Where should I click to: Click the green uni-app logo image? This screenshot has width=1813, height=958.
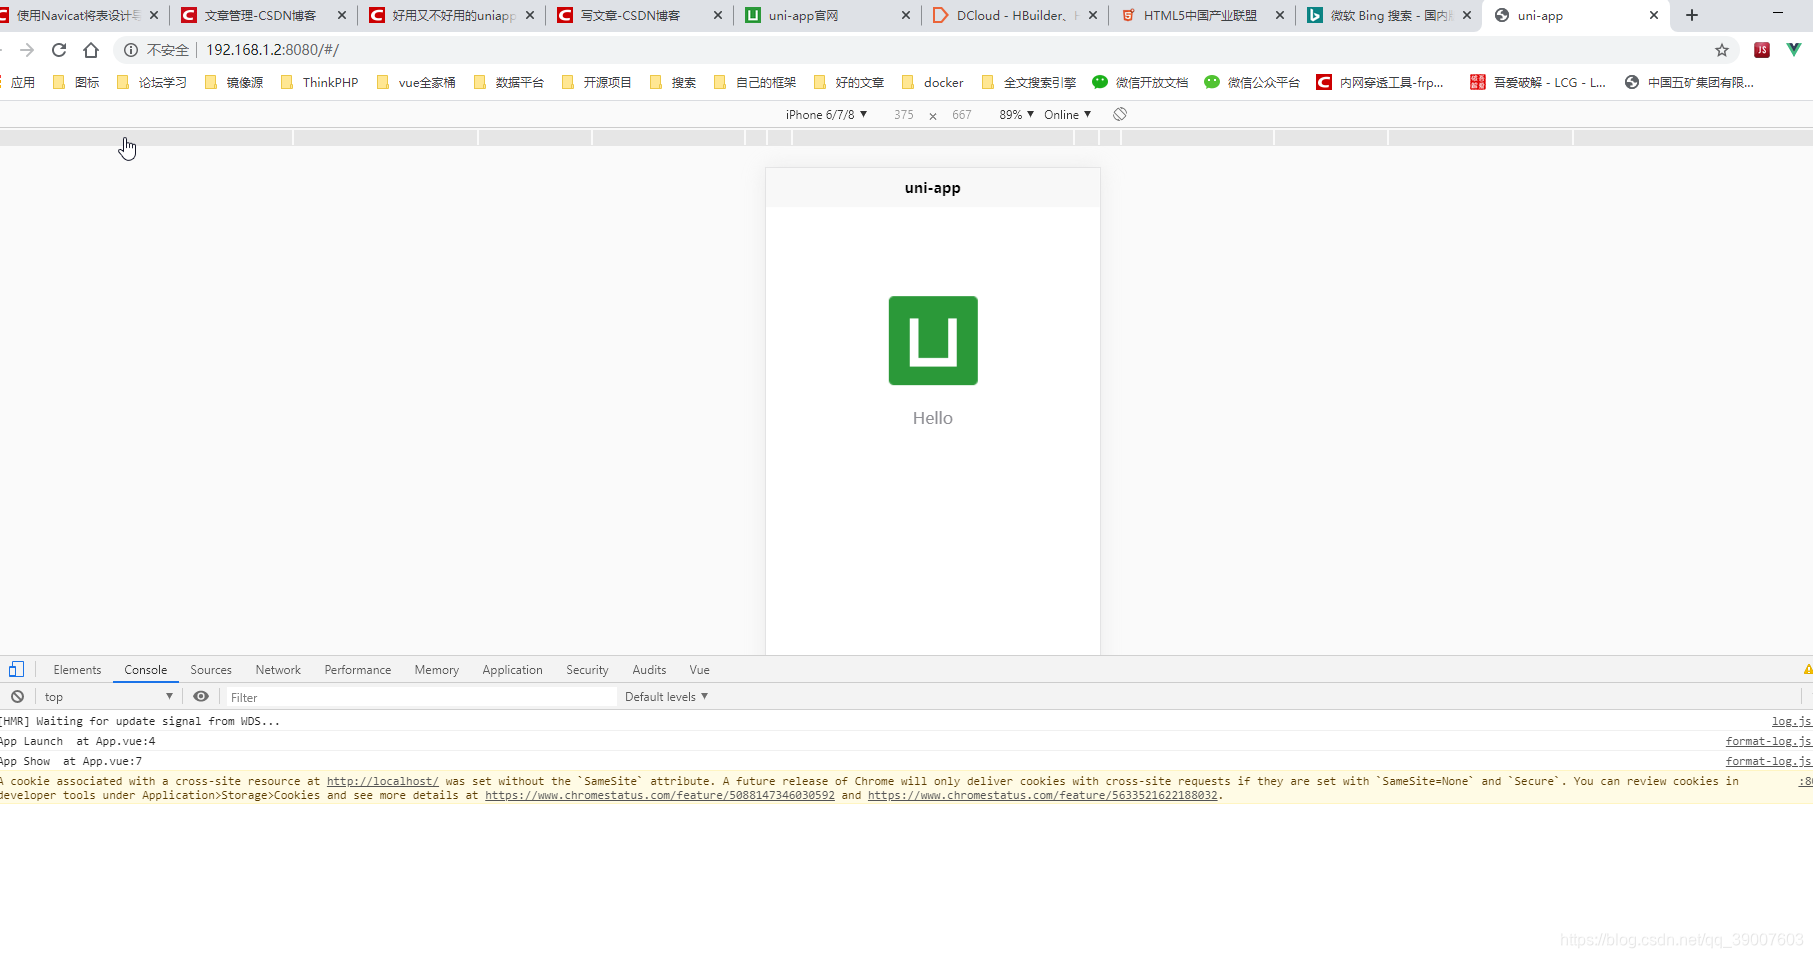[933, 340]
